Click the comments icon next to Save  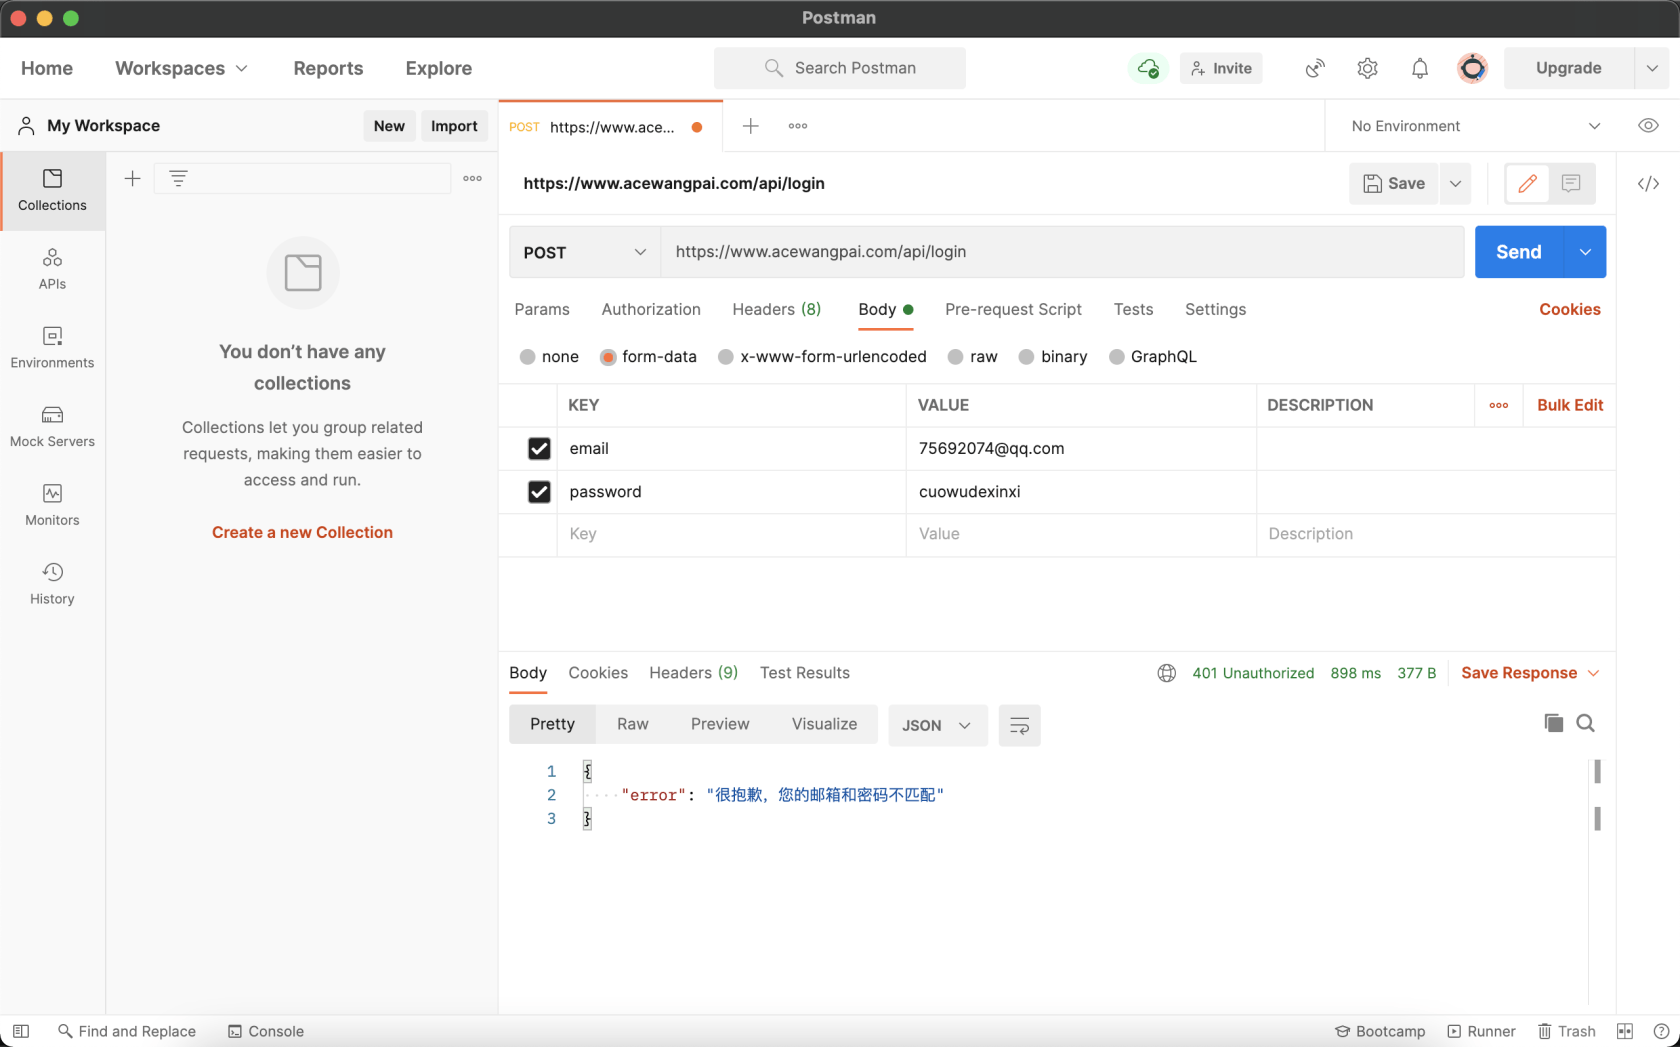click(1571, 183)
